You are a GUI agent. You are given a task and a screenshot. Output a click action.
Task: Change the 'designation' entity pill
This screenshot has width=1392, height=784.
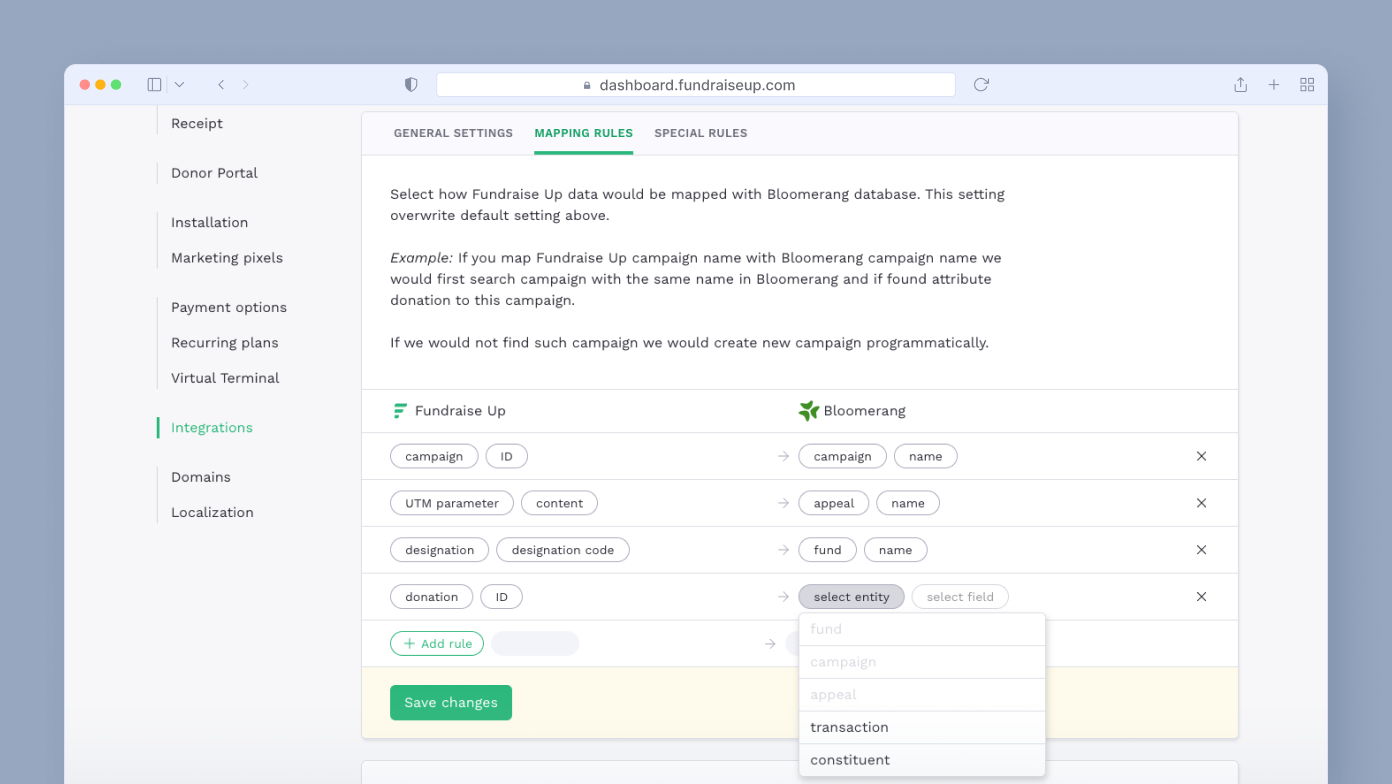(x=440, y=550)
